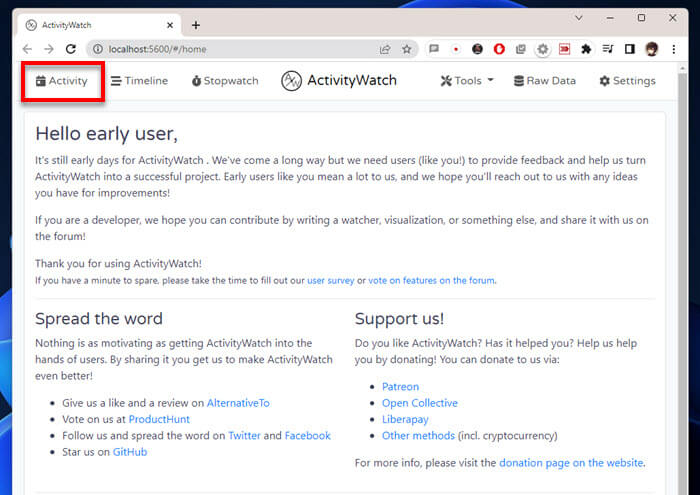Minimize the browser window
Image resolution: width=700 pixels, height=495 pixels.
point(610,18)
